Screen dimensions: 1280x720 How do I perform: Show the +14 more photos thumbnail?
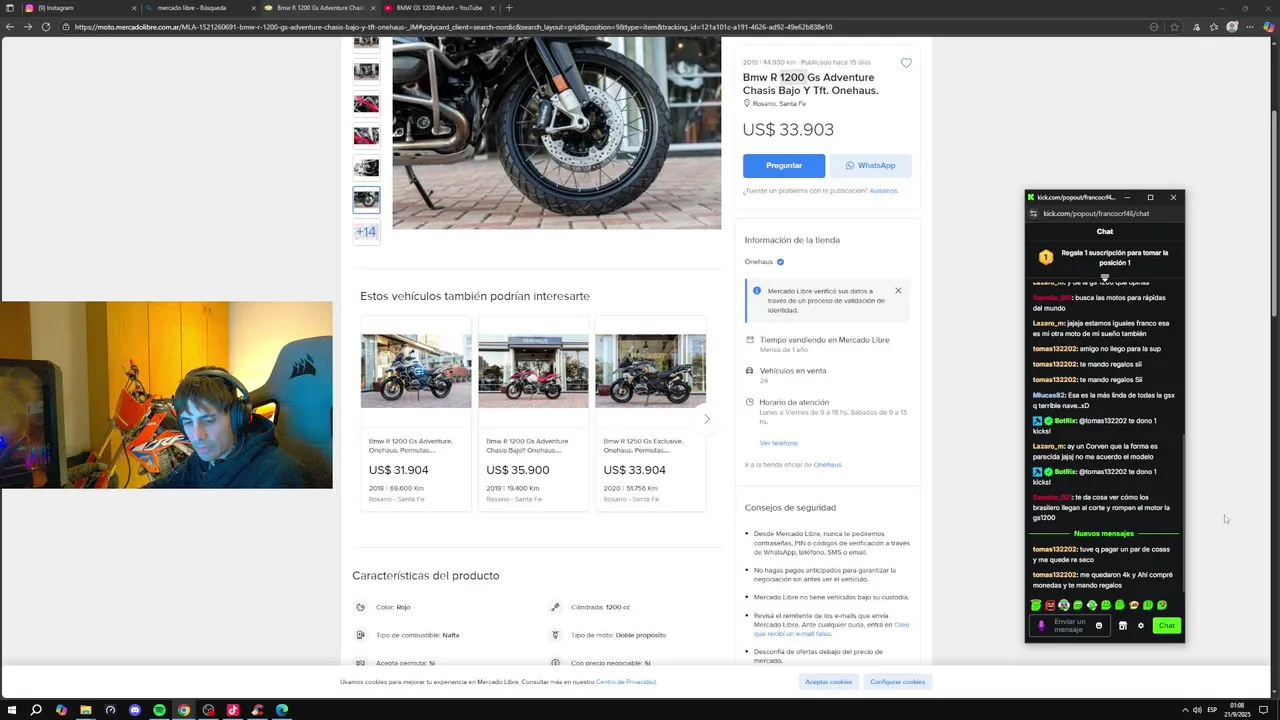tap(366, 232)
